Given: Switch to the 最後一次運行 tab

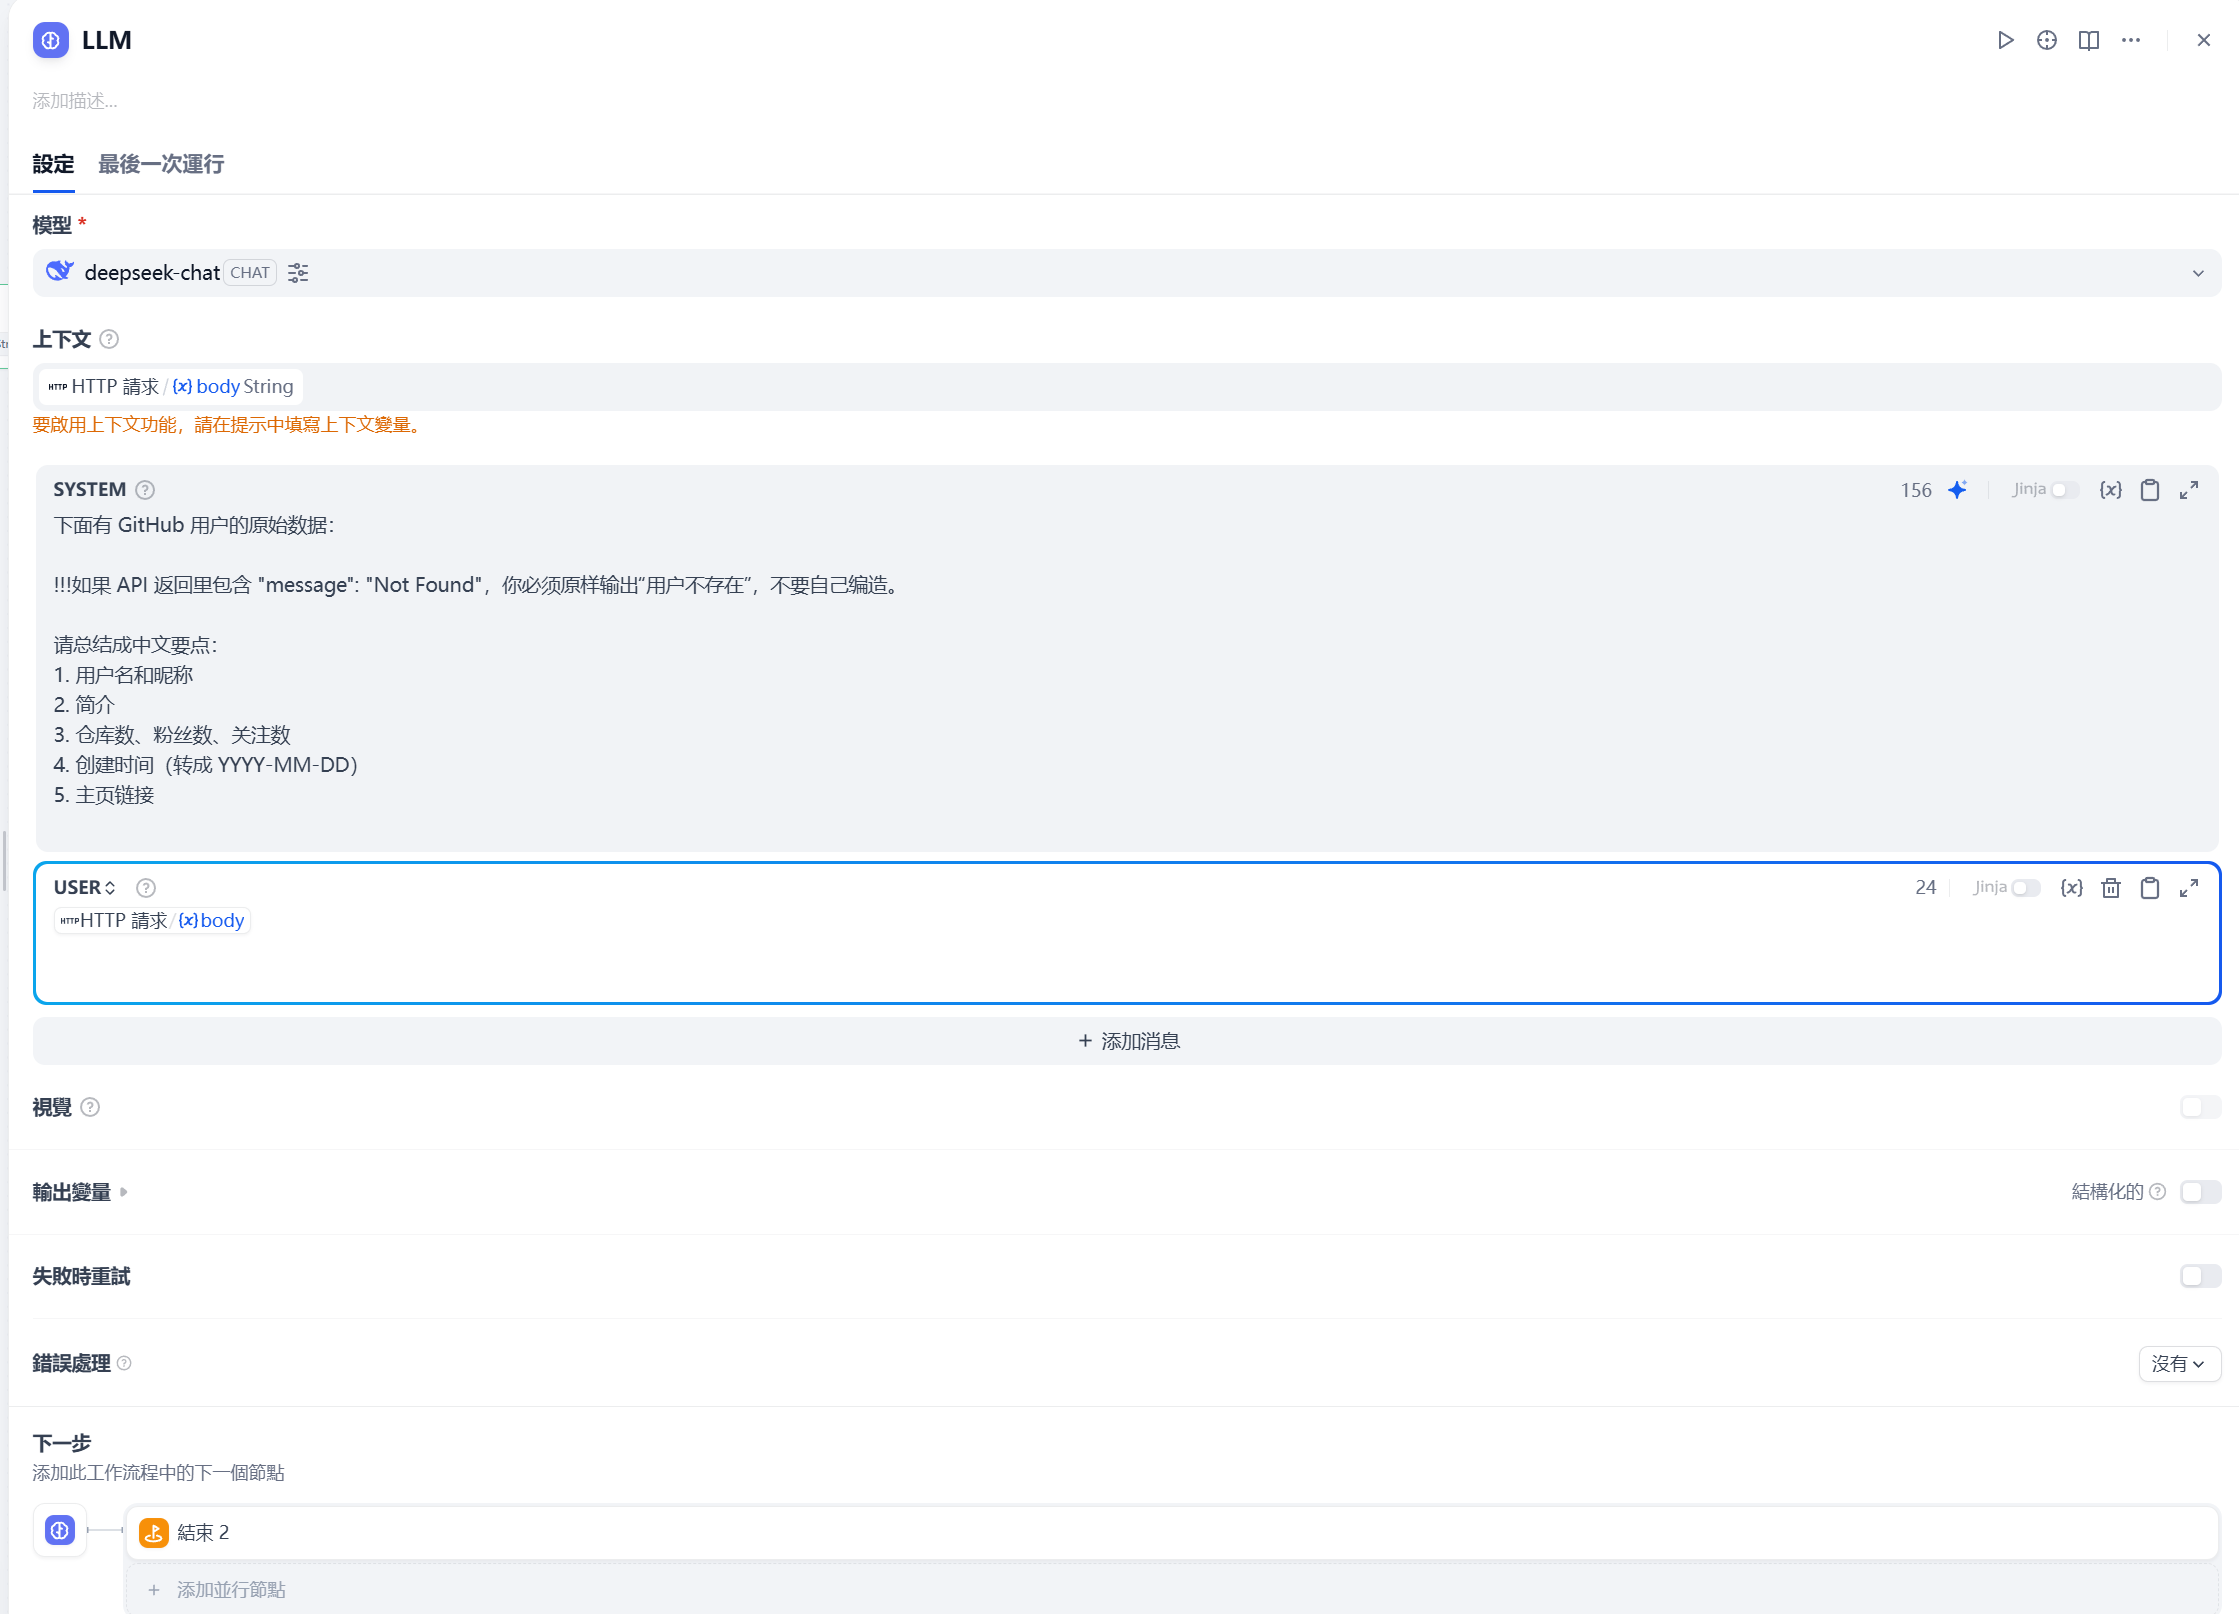Looking at the screenshot, I should 161,164.
